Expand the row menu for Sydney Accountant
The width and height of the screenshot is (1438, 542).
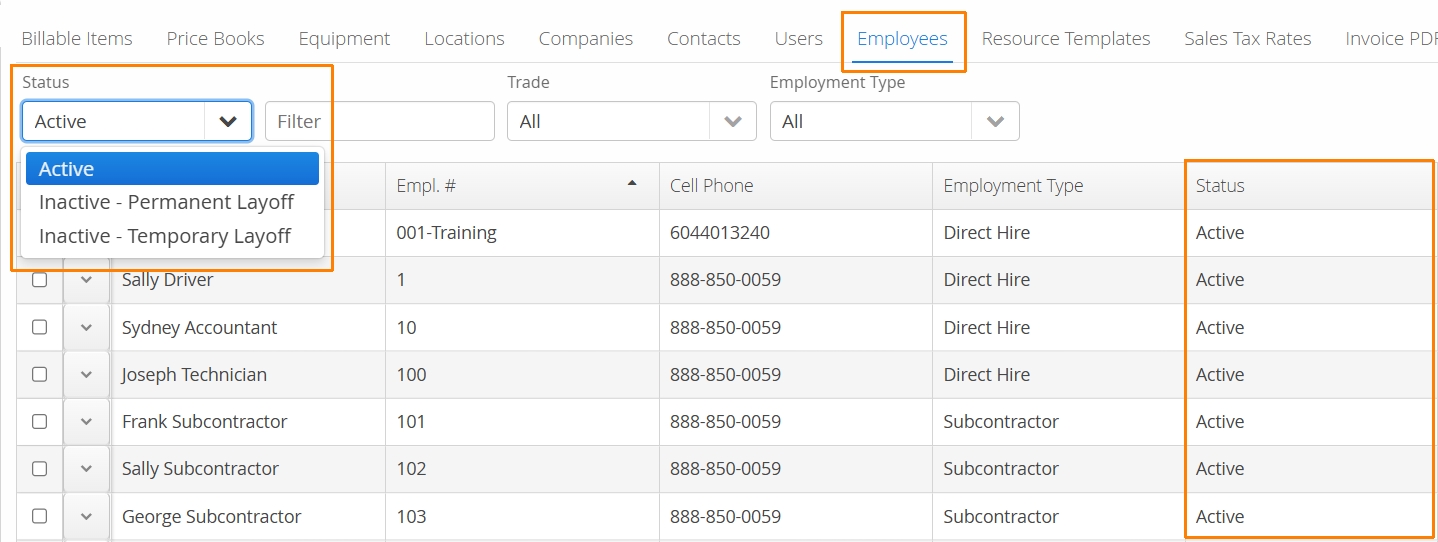pos(87,327)
